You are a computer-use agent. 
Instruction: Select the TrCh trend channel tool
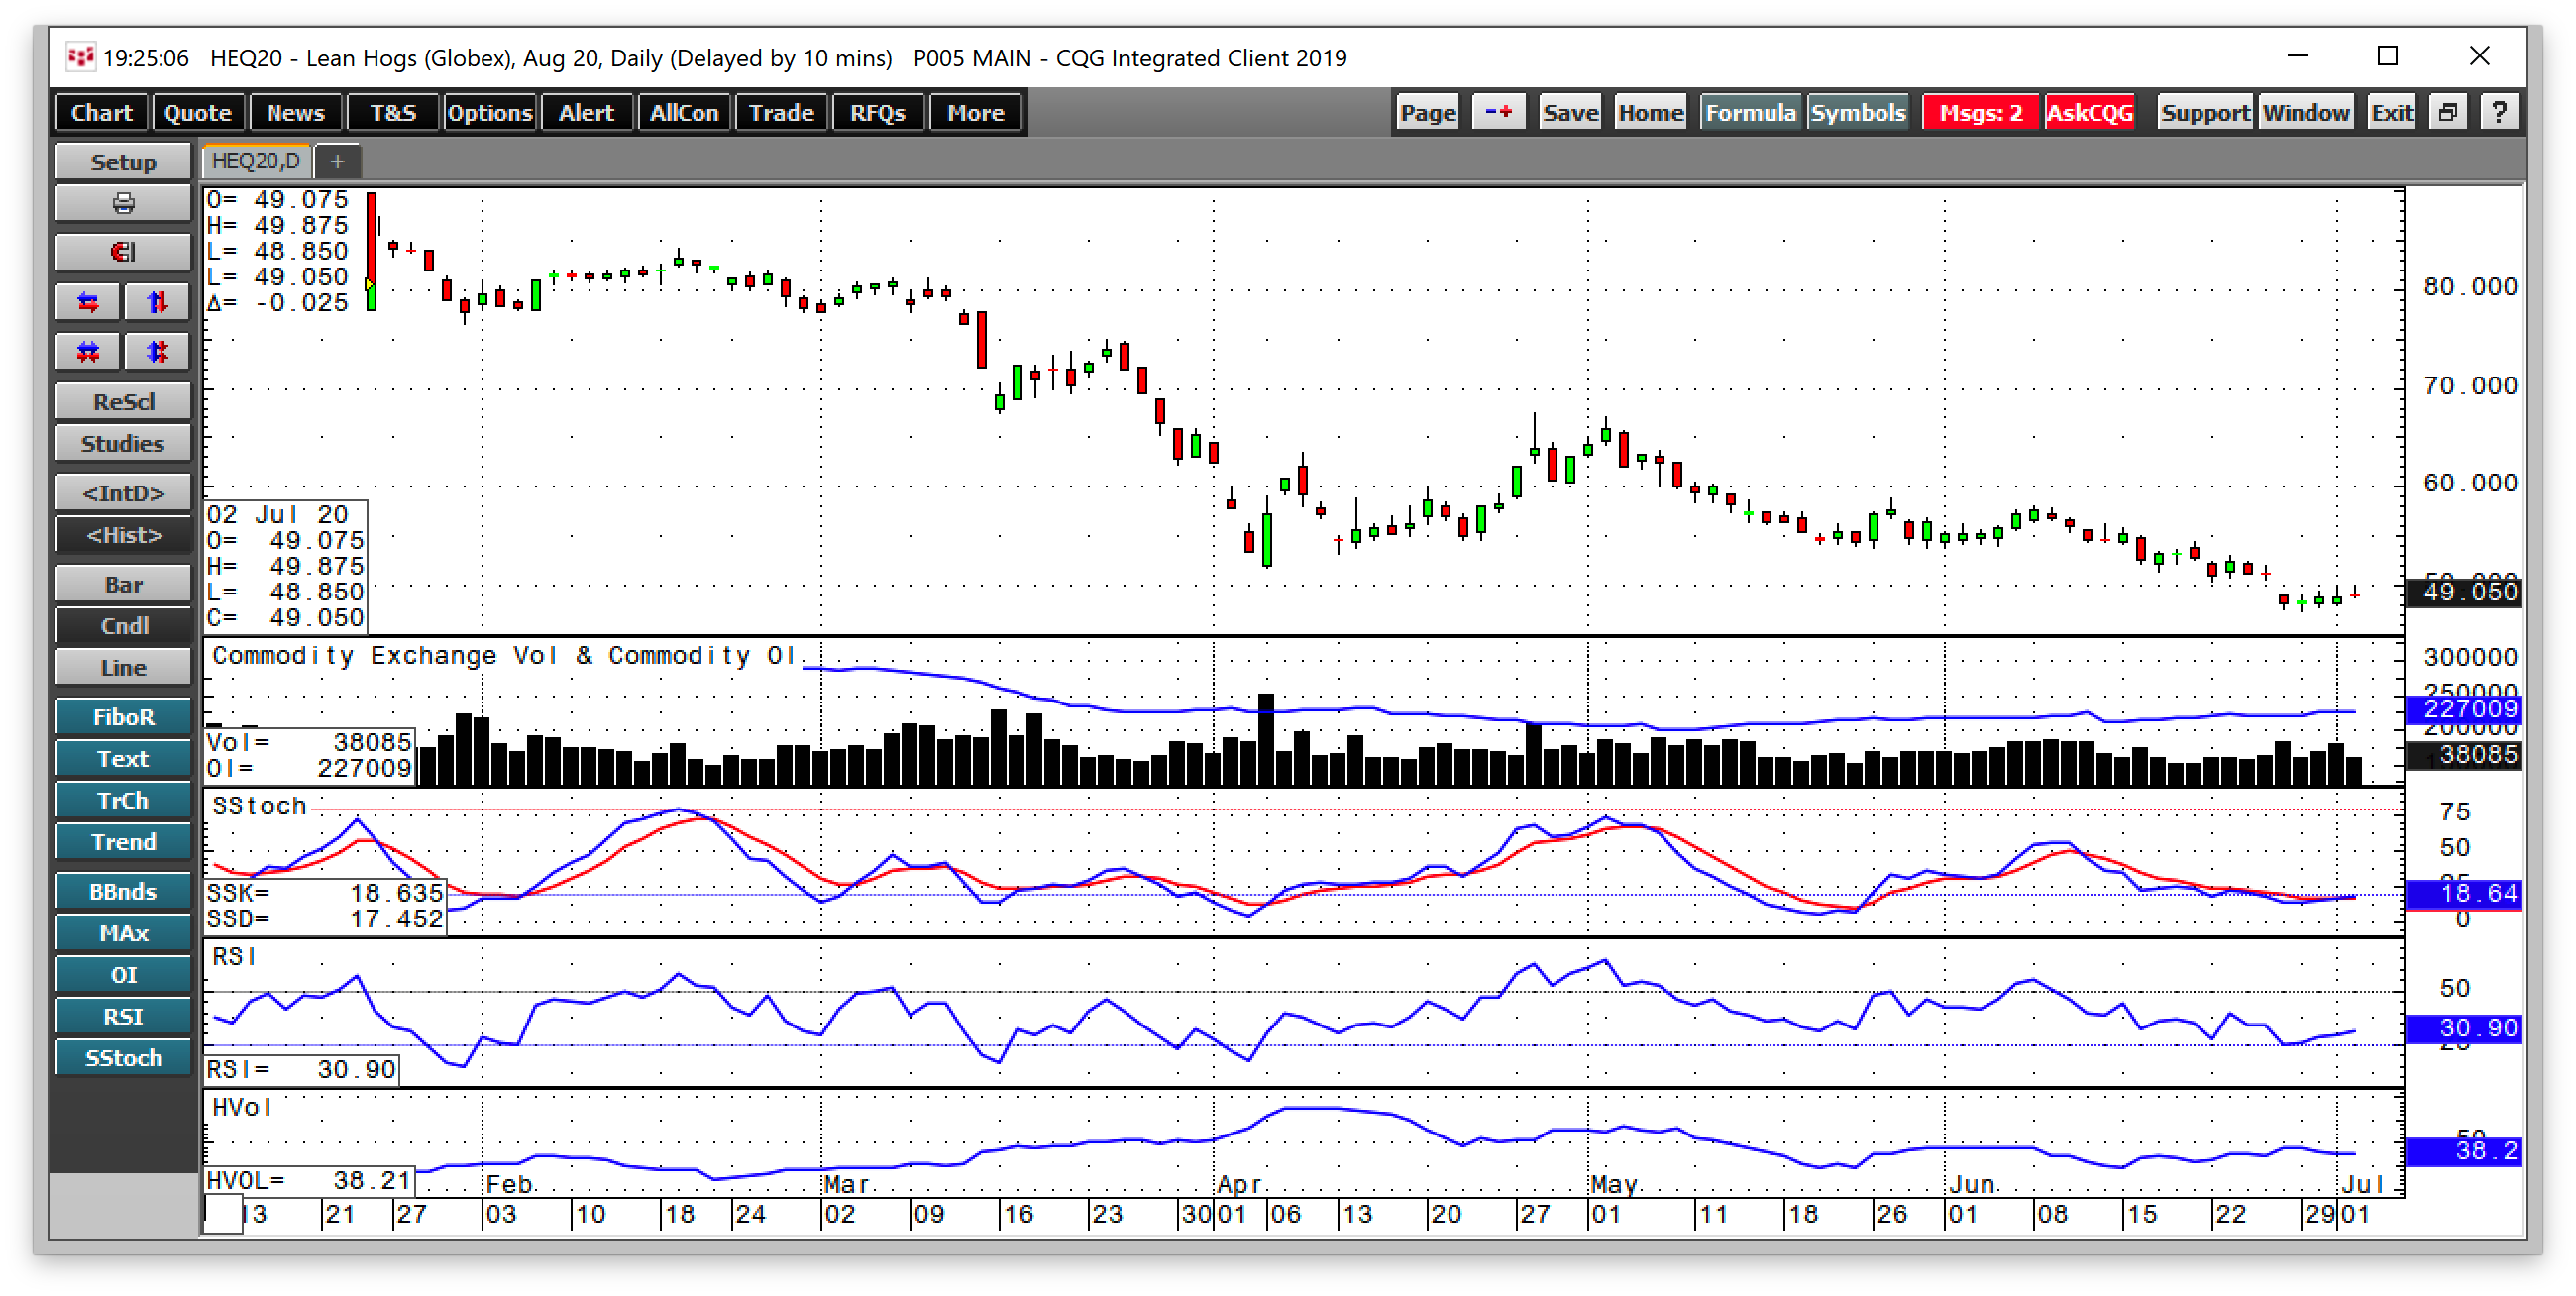point(123,800)
